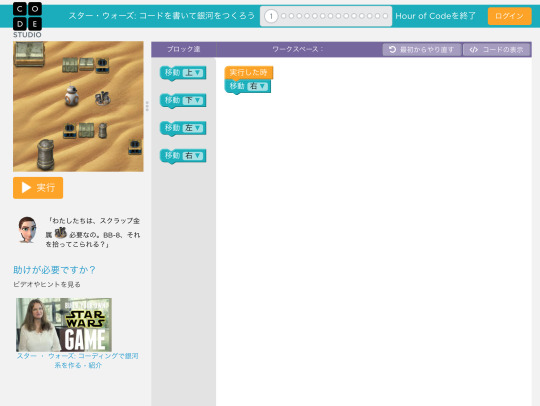Open the スター・ウォーズ コーディングで銀河系を作る・紹介 video link
Image resolution: width=540 pixels, height=406 pixels.
point(77,361)
